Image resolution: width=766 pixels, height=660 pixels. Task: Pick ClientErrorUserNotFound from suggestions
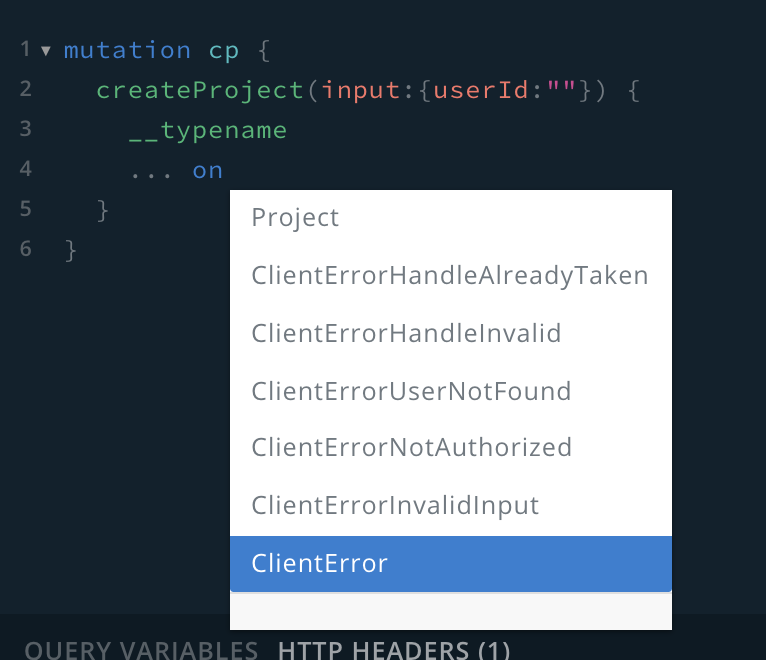coord(451,391)
